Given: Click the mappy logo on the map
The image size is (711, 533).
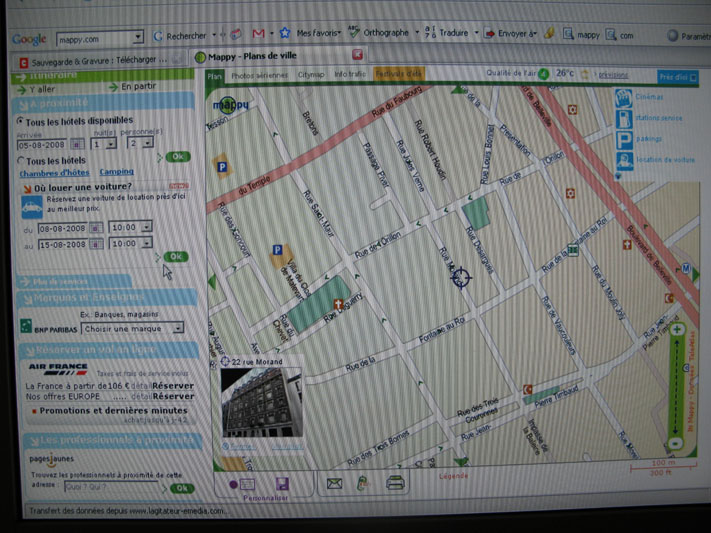Looking at the screenshot, I should [230, 105].
